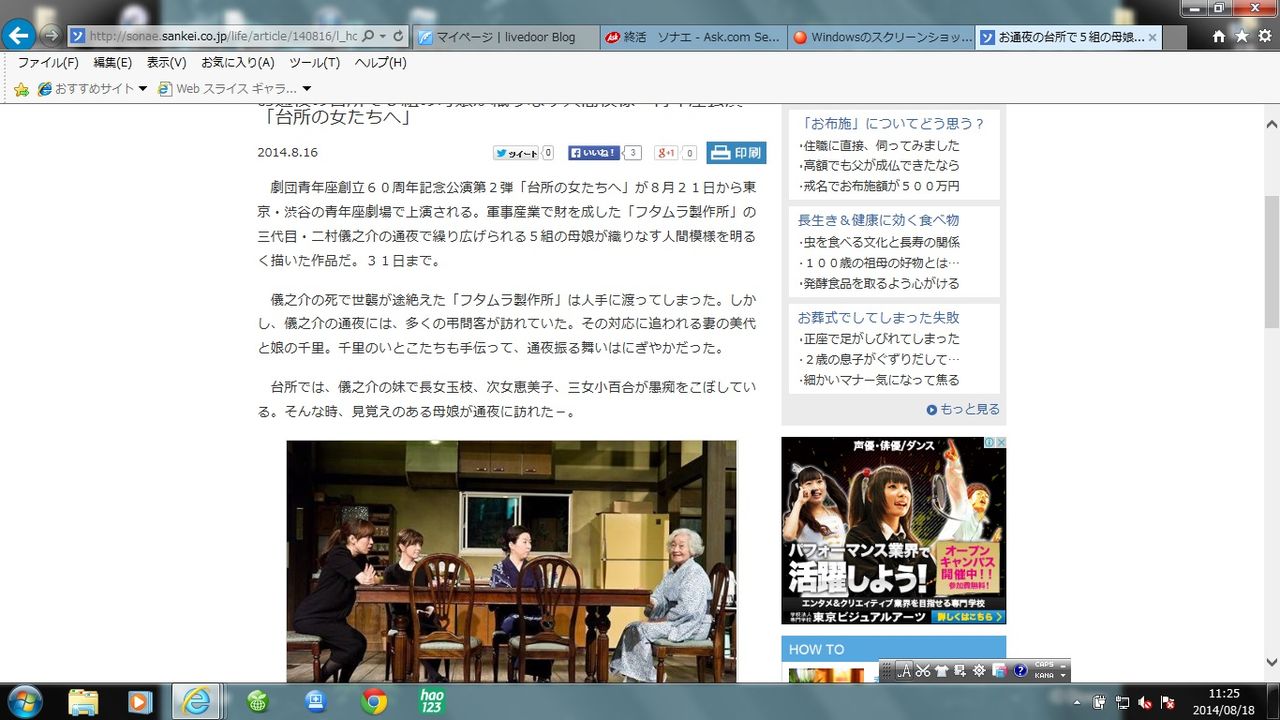Click the search magnifier in the address bar
This screenshot has width=1280, height=720.
368,36
